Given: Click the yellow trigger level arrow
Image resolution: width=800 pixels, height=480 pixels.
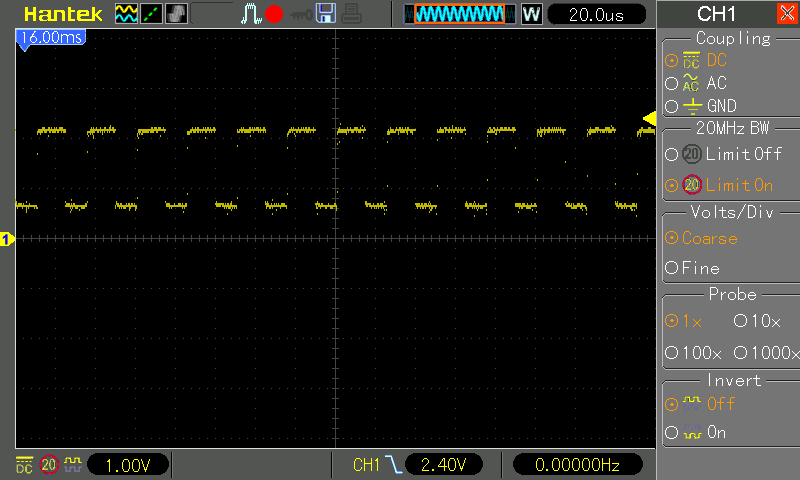Looking at the screenshot, I should tap(649, 119).
